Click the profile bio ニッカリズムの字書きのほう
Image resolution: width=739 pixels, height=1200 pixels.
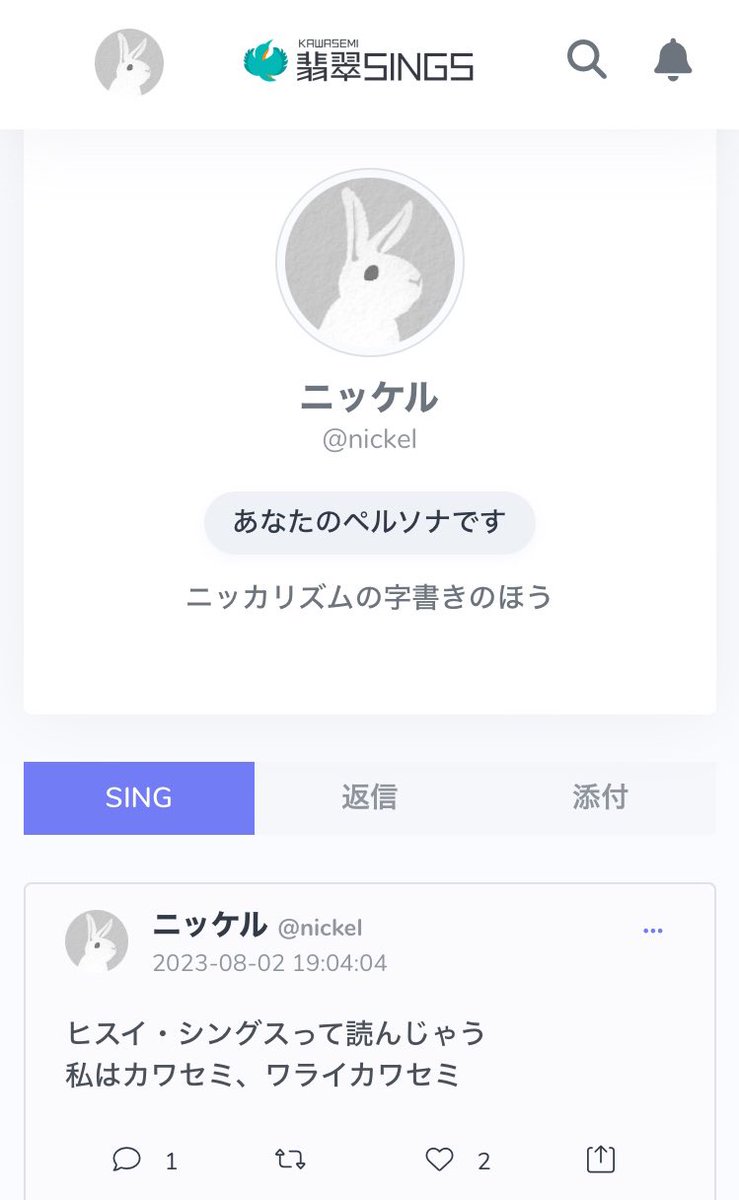coord(369,597)
